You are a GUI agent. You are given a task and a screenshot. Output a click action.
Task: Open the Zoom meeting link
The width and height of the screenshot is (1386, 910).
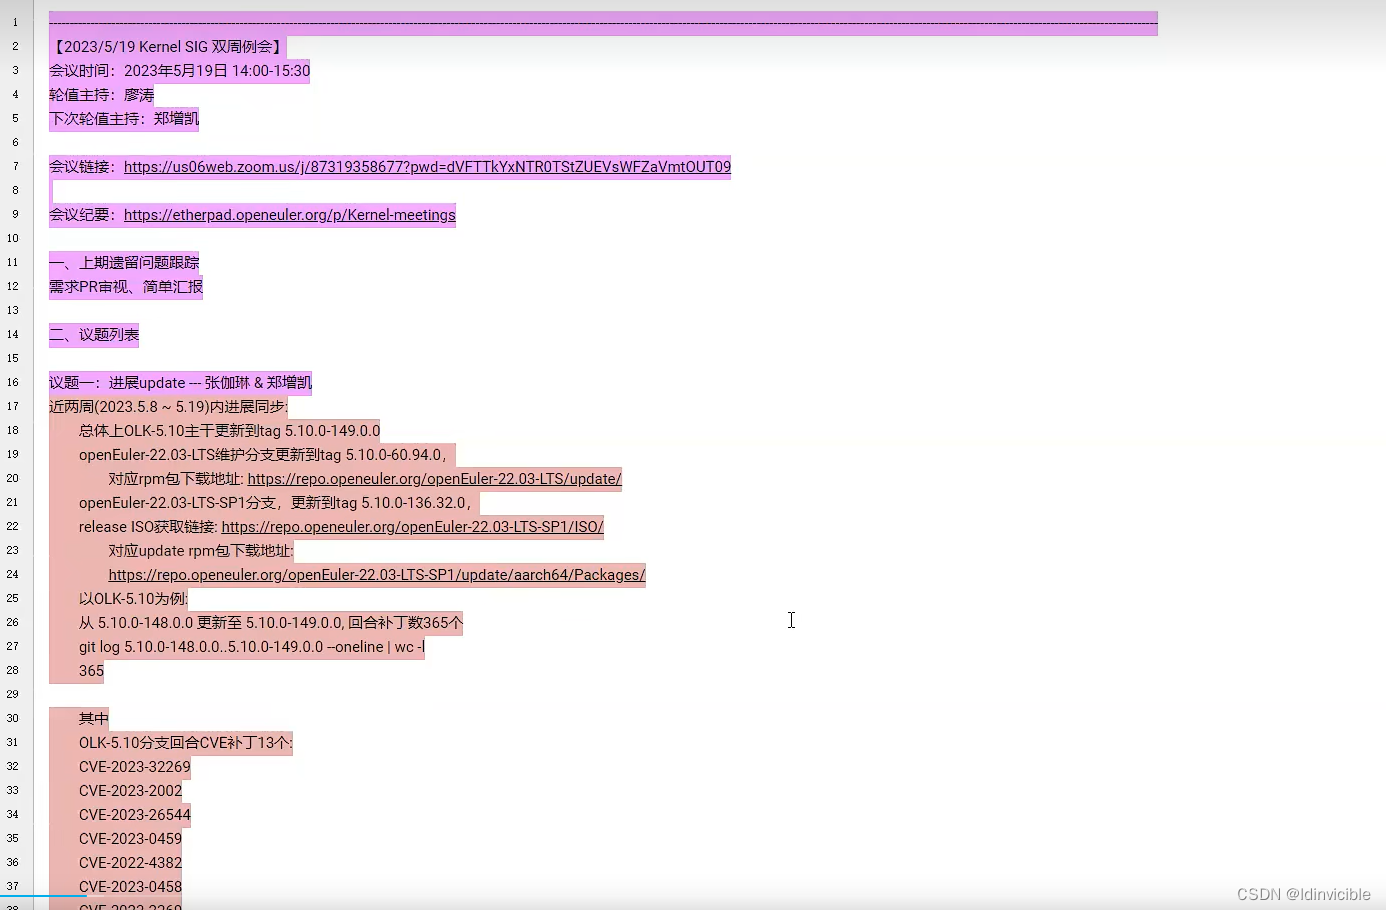click(x=426, y=166)
